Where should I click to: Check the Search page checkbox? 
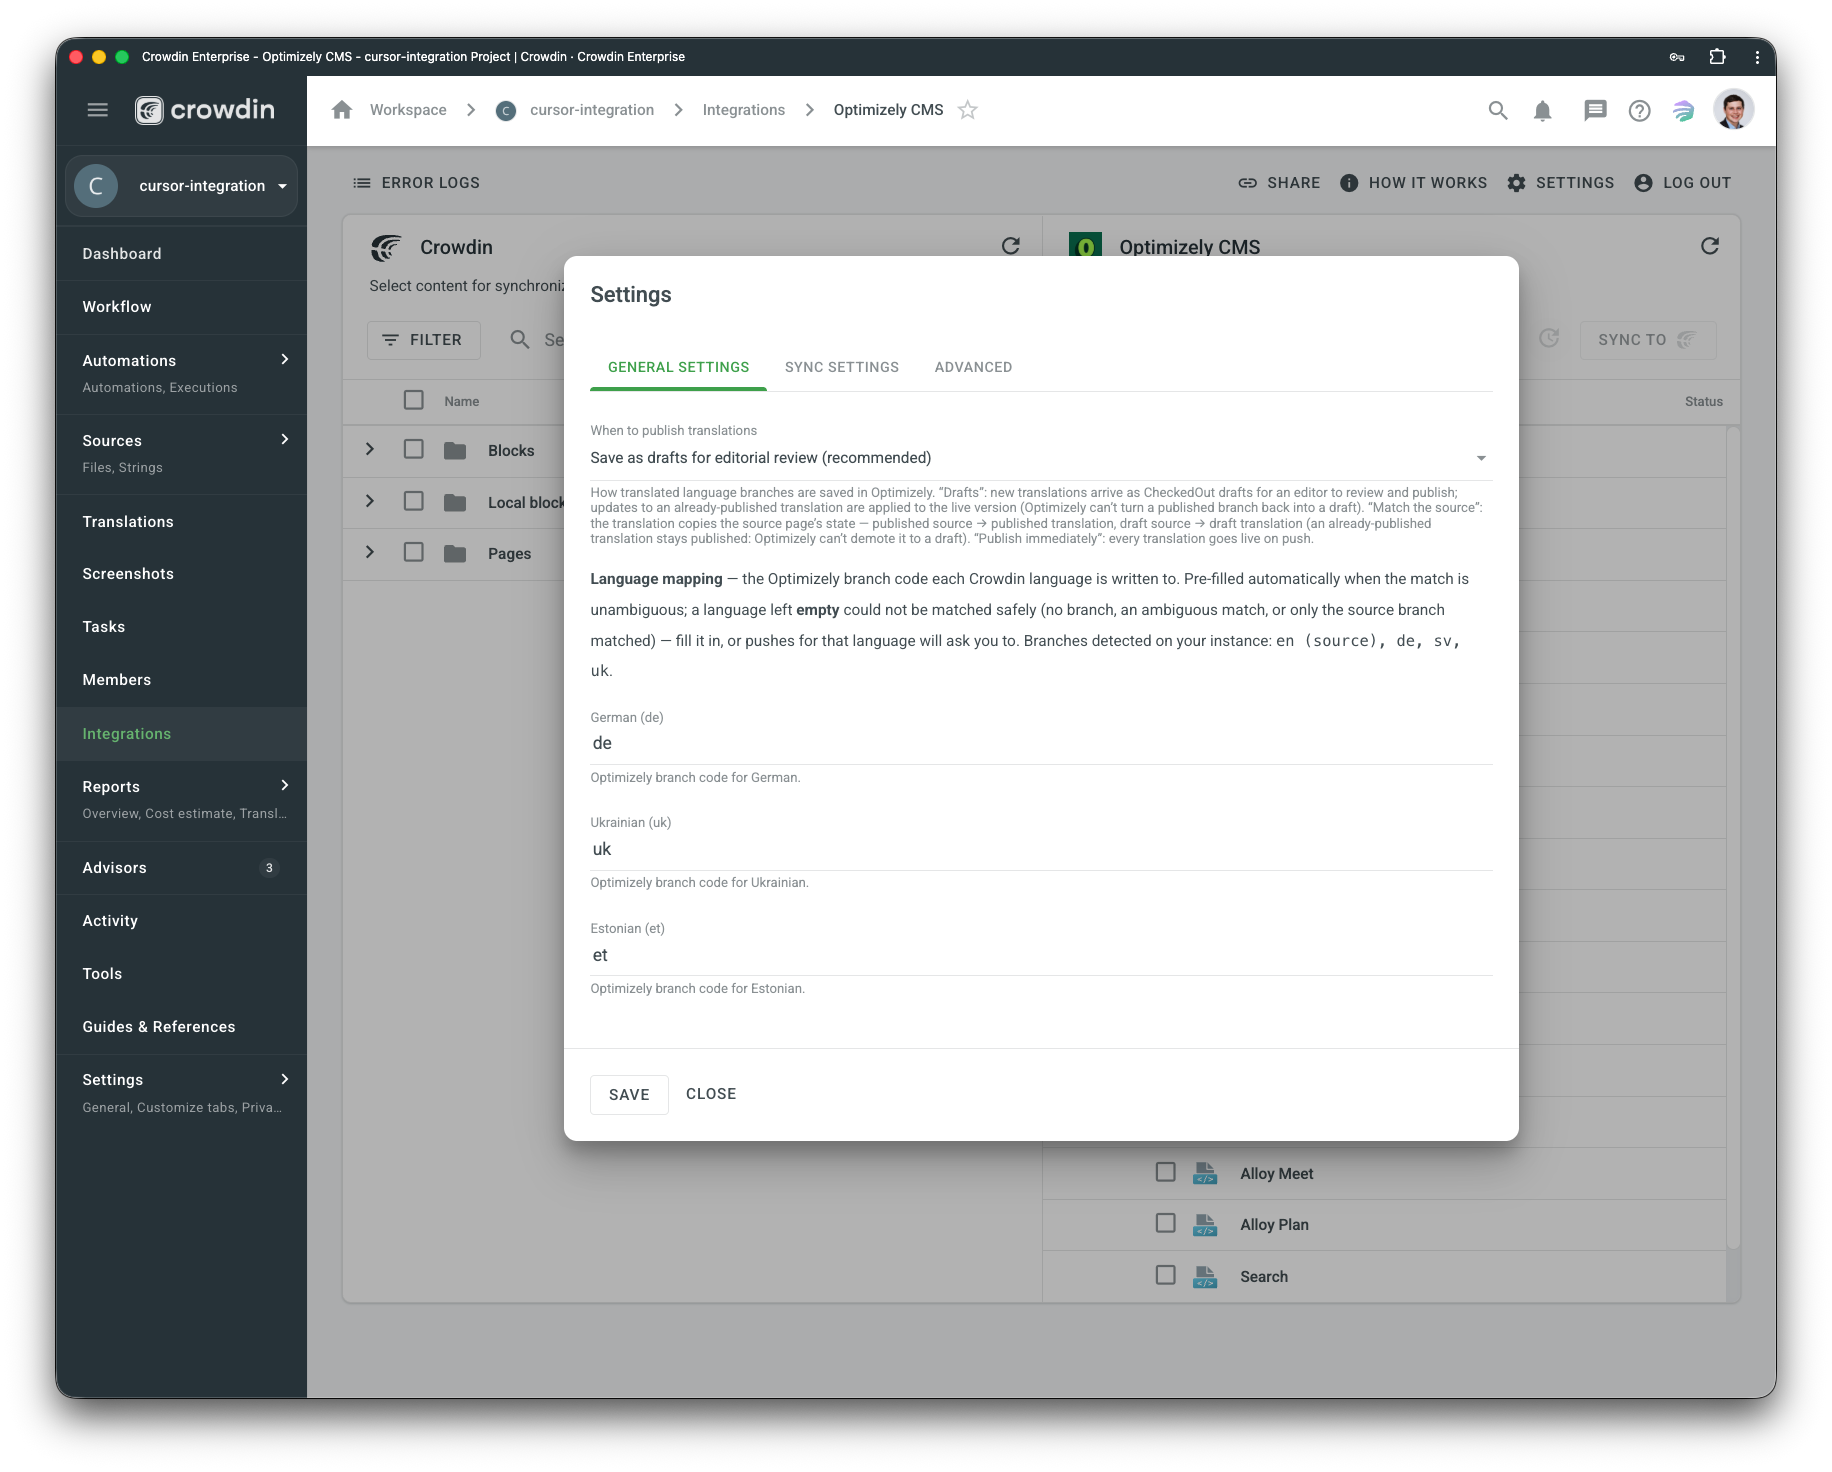(1166, 1275)
